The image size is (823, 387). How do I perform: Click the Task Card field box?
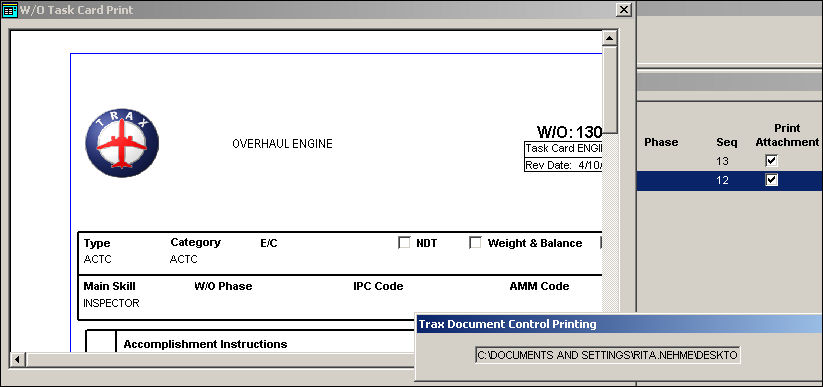coord(563,149)
